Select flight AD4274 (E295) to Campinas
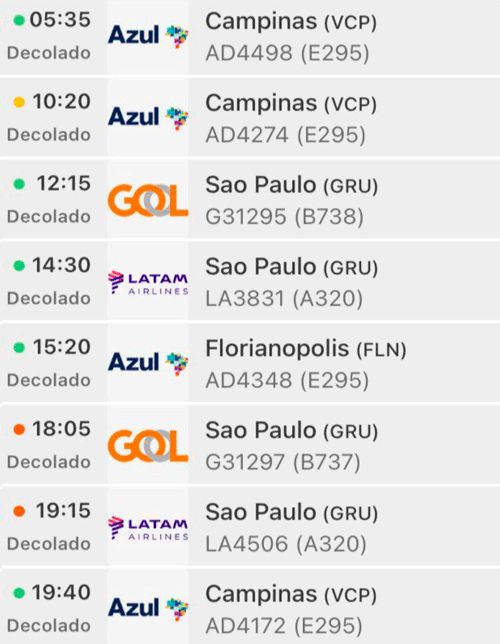 (250, 118)
